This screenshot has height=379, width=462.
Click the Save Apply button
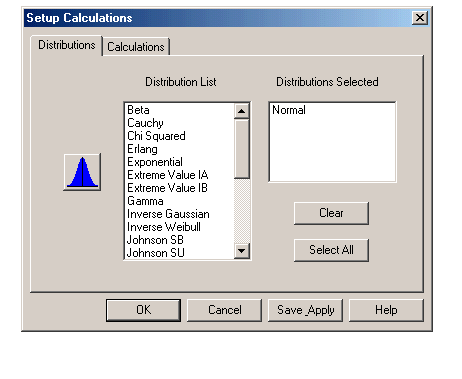(x=305, y=310)
